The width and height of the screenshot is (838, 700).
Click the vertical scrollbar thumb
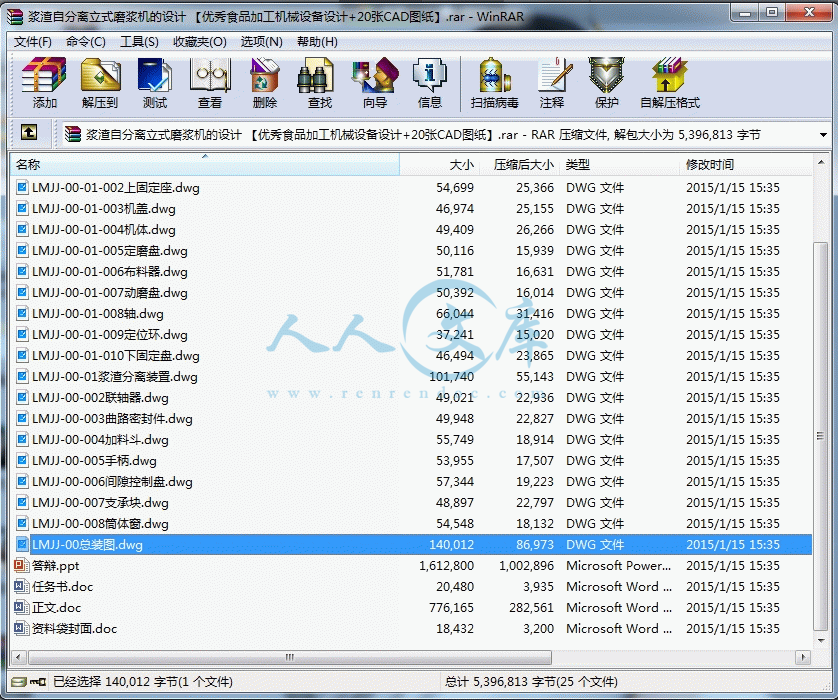pyautogui.click(x=820, y=437)
